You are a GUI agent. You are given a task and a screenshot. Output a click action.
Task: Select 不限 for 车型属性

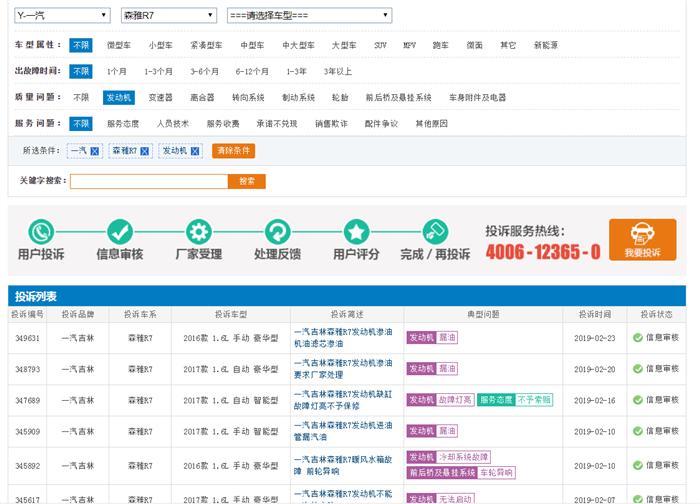click(x=81, y=45)
